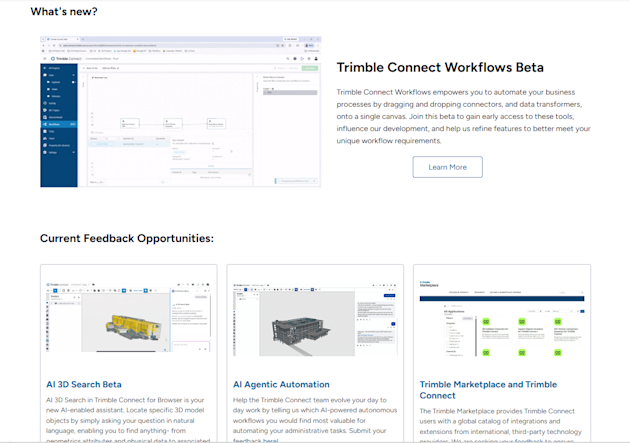Viewport: 630px width, 443px height.
Task: Open the Trimble Connect Workflows screenshot image
Action: [x=180, y=112]
